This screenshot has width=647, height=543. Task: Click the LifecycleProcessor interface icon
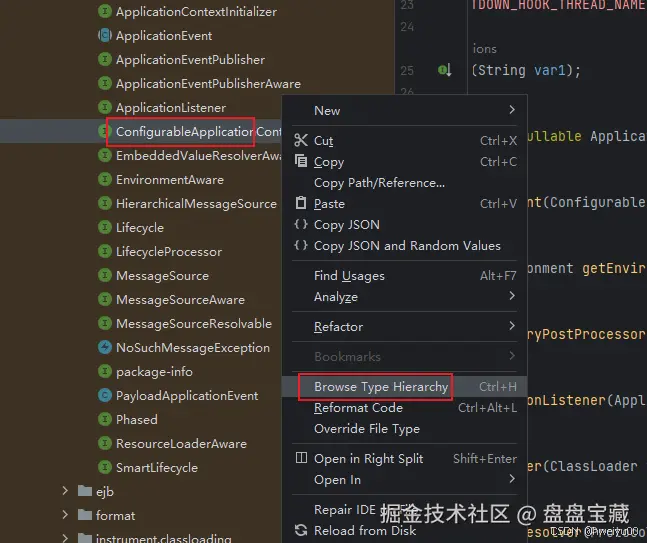pyautogui.click(x=105, y=251)
